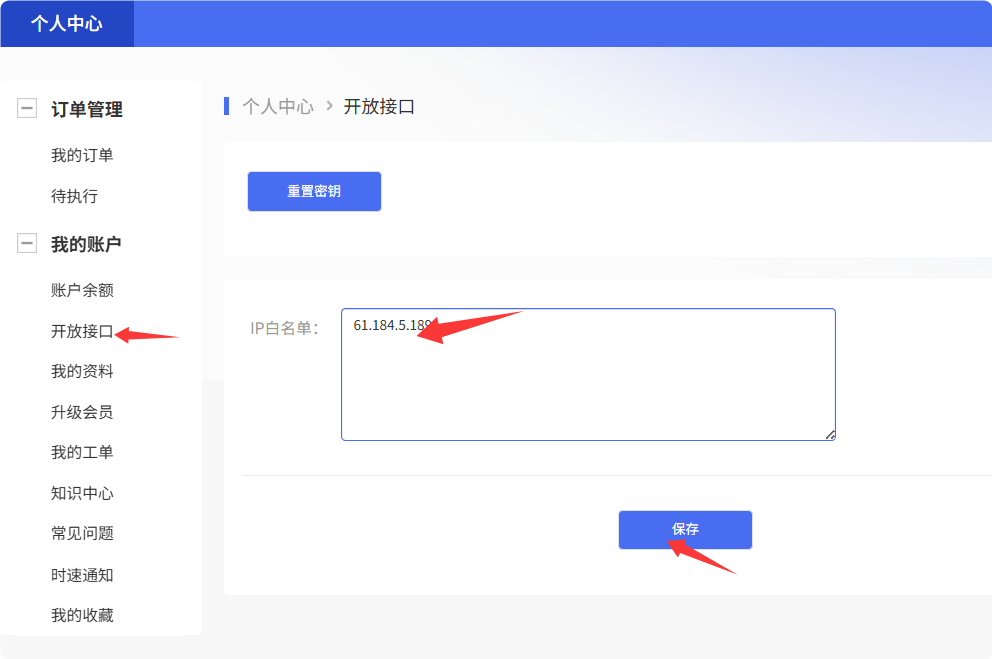Open the 个人中心 top tab
The height and width of the screenshot is (659, 992).
(x=67, y=24)
